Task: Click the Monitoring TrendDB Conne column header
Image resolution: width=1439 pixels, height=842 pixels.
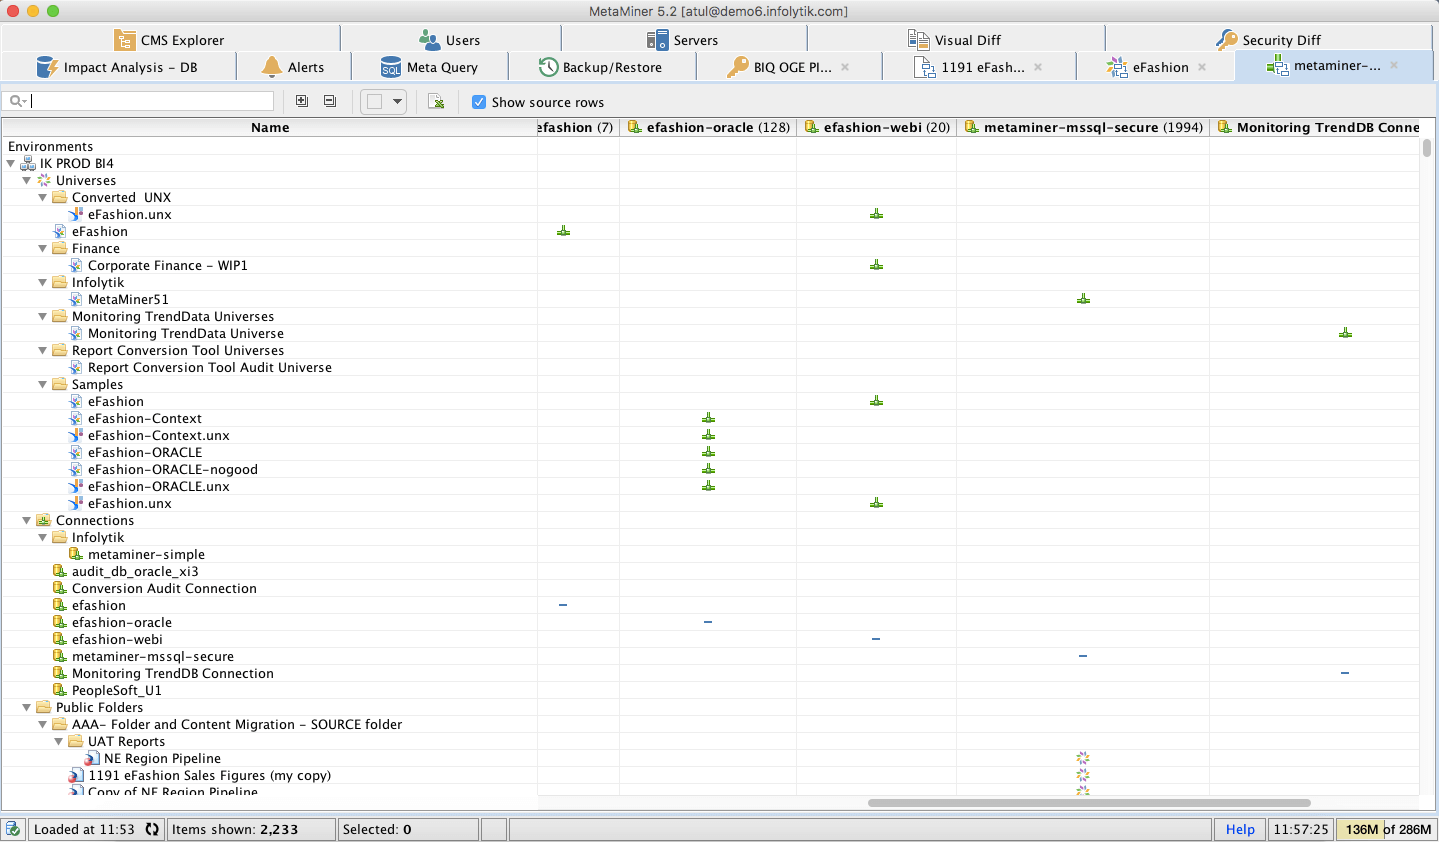Action: pos(1315,127)
